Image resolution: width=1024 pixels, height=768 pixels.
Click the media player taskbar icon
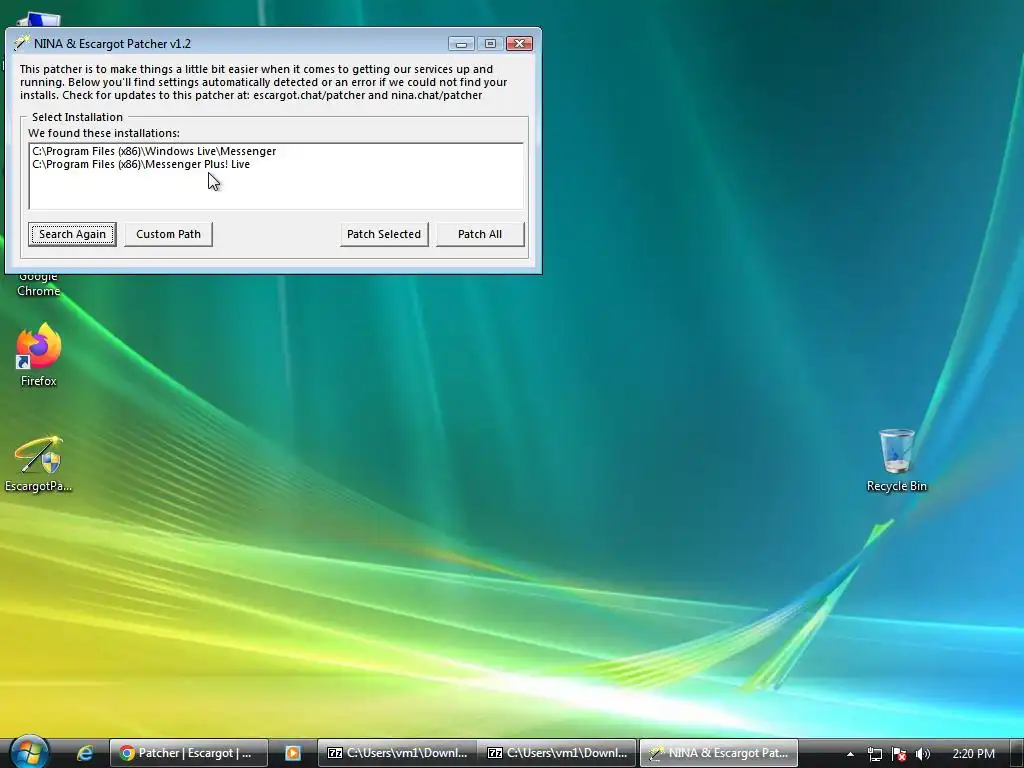click(x=293, y=753)
